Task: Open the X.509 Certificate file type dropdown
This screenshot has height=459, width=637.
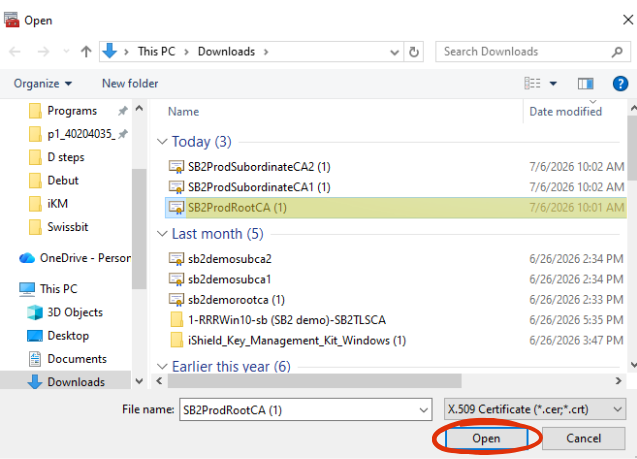Action: tap(535, 409)
